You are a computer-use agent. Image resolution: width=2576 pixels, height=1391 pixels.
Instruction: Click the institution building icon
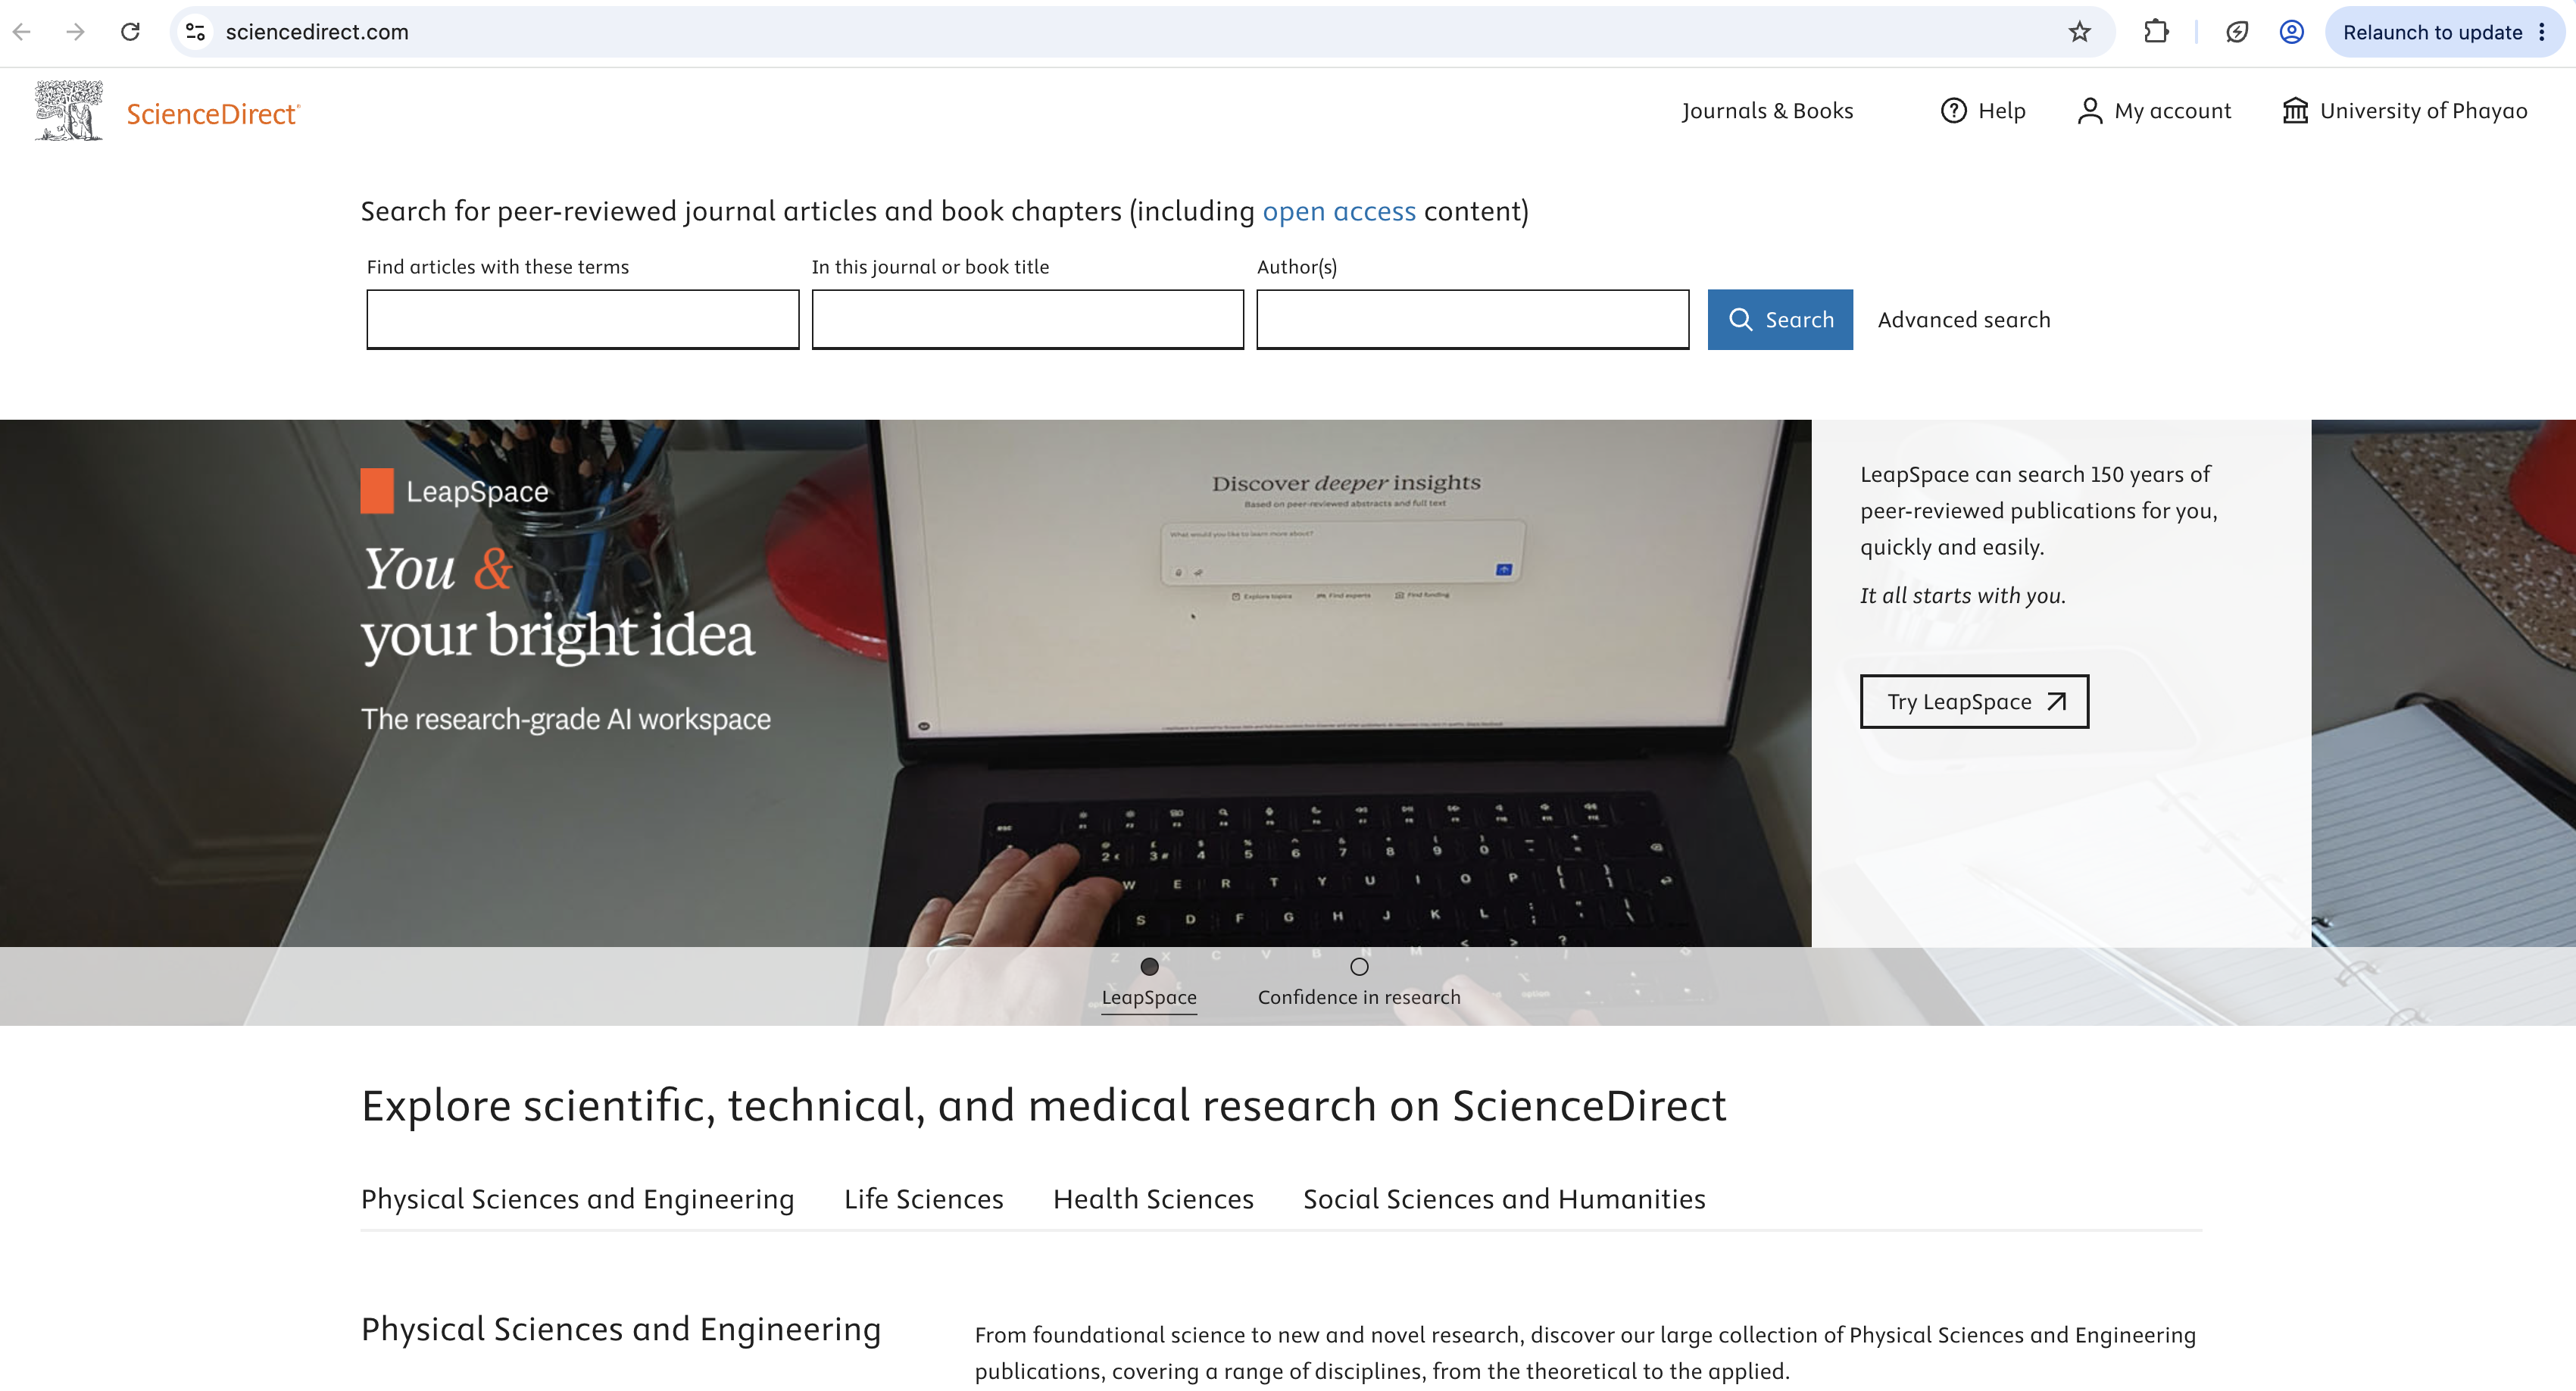click(2295, 111)
